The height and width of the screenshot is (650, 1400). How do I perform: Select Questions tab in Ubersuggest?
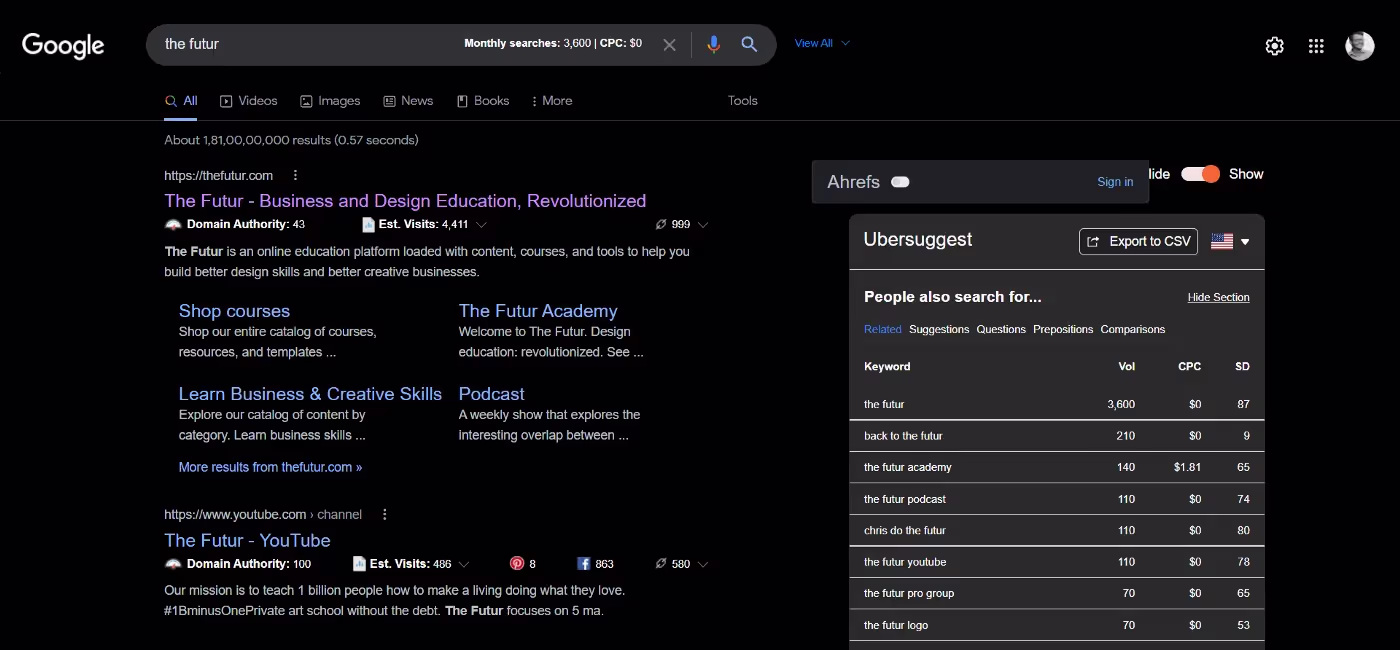[1001, 329]
